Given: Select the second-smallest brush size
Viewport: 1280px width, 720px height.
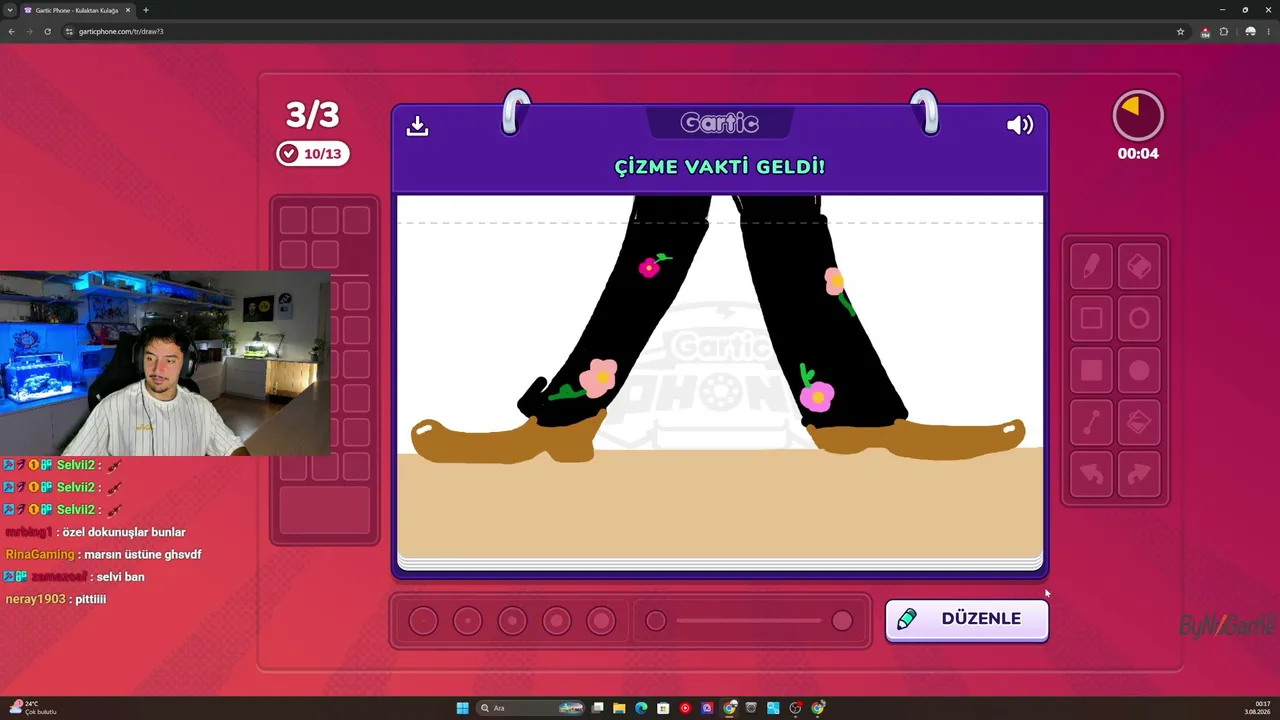Looking at the screenshot, I should (x=467, y=621).
